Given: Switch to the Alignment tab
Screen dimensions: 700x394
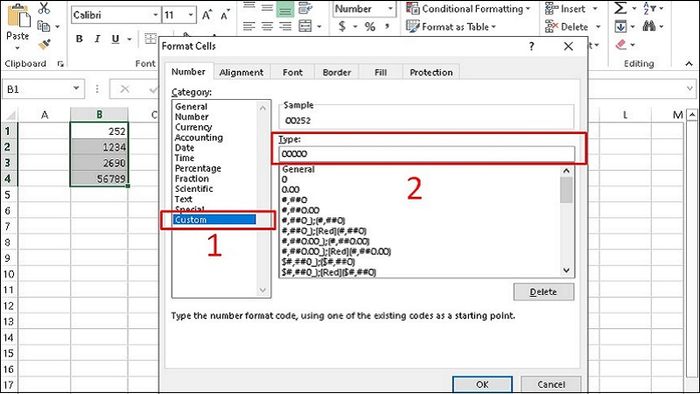Looking at the screenshot, I should click(x=242, y=72).
